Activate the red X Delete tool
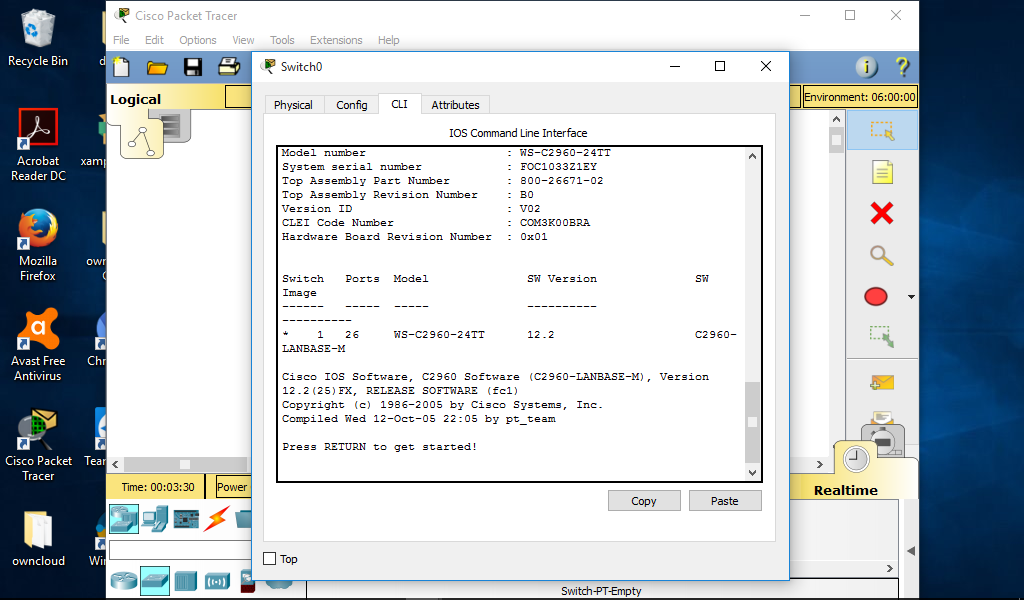Image resolution: width=1024 pixels, height=600 pixels. point(882,213)
